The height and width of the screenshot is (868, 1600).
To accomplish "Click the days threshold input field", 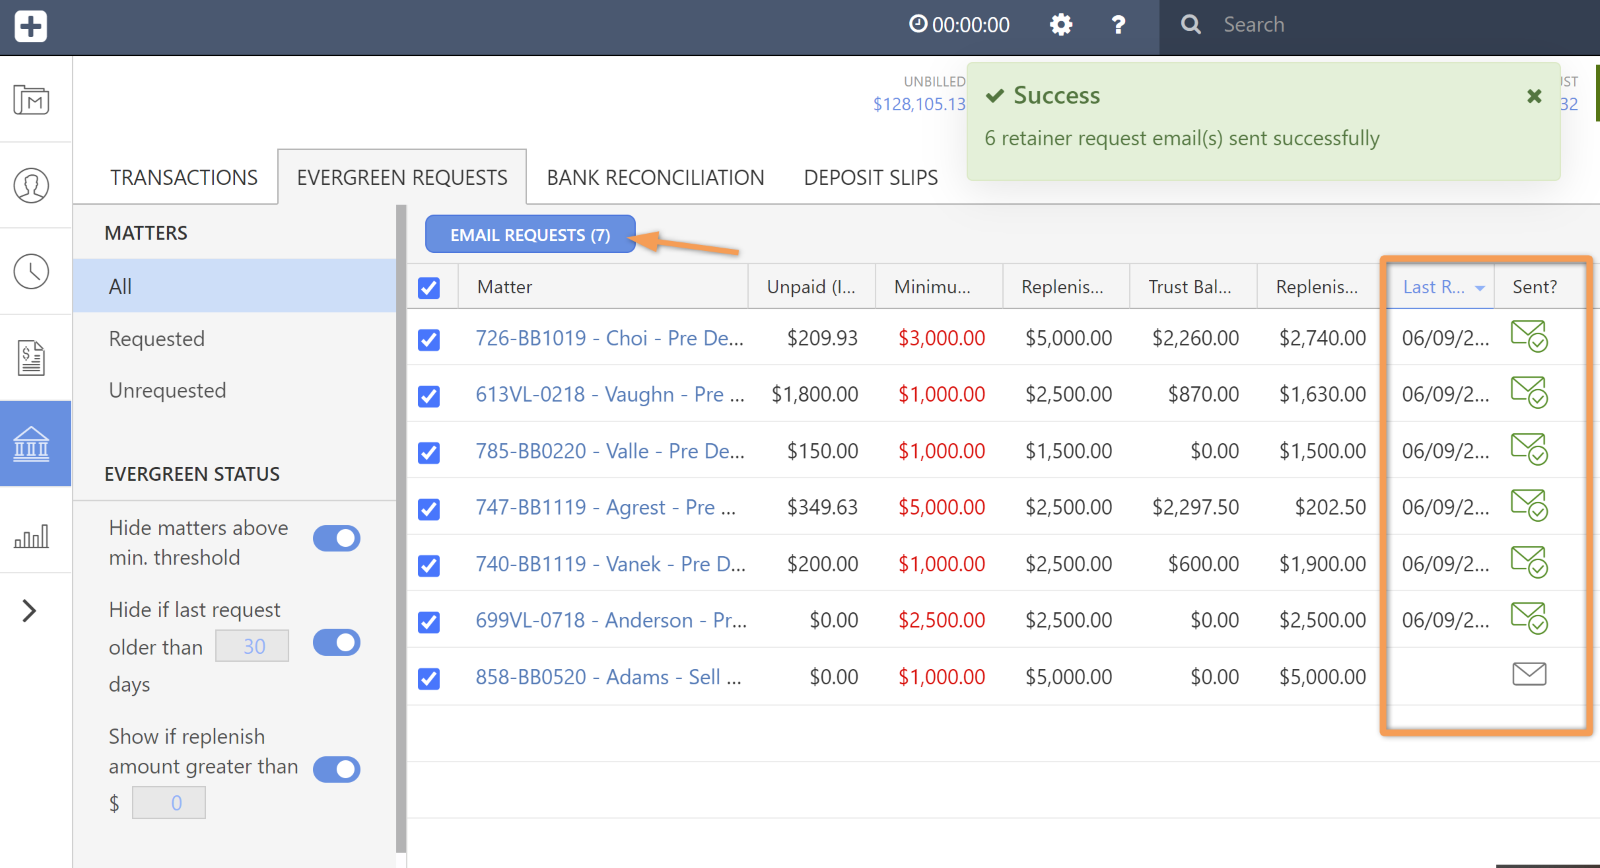I will pos(253,647).
